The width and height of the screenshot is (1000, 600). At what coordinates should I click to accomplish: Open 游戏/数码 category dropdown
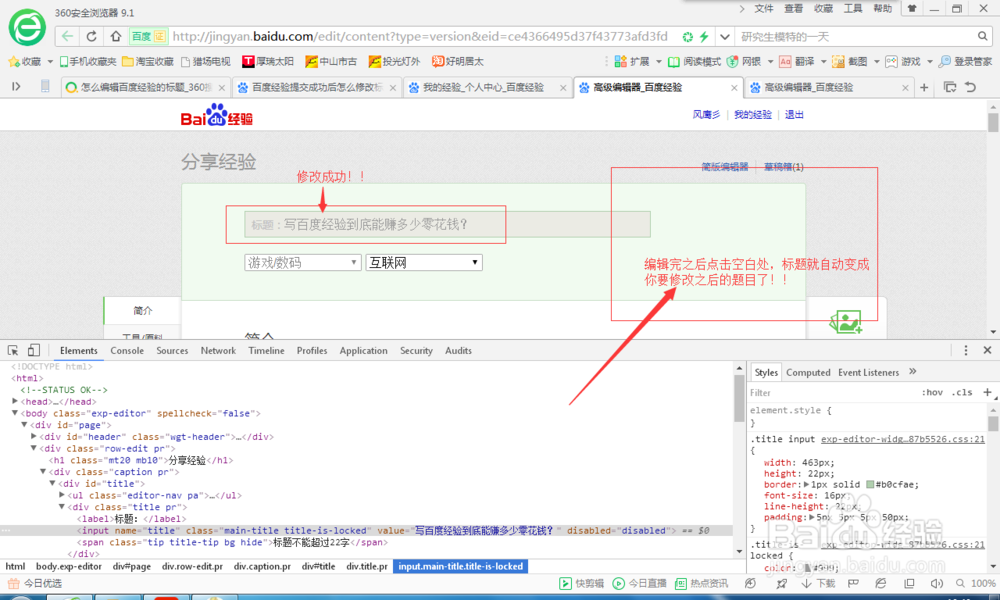click(303, 263)
